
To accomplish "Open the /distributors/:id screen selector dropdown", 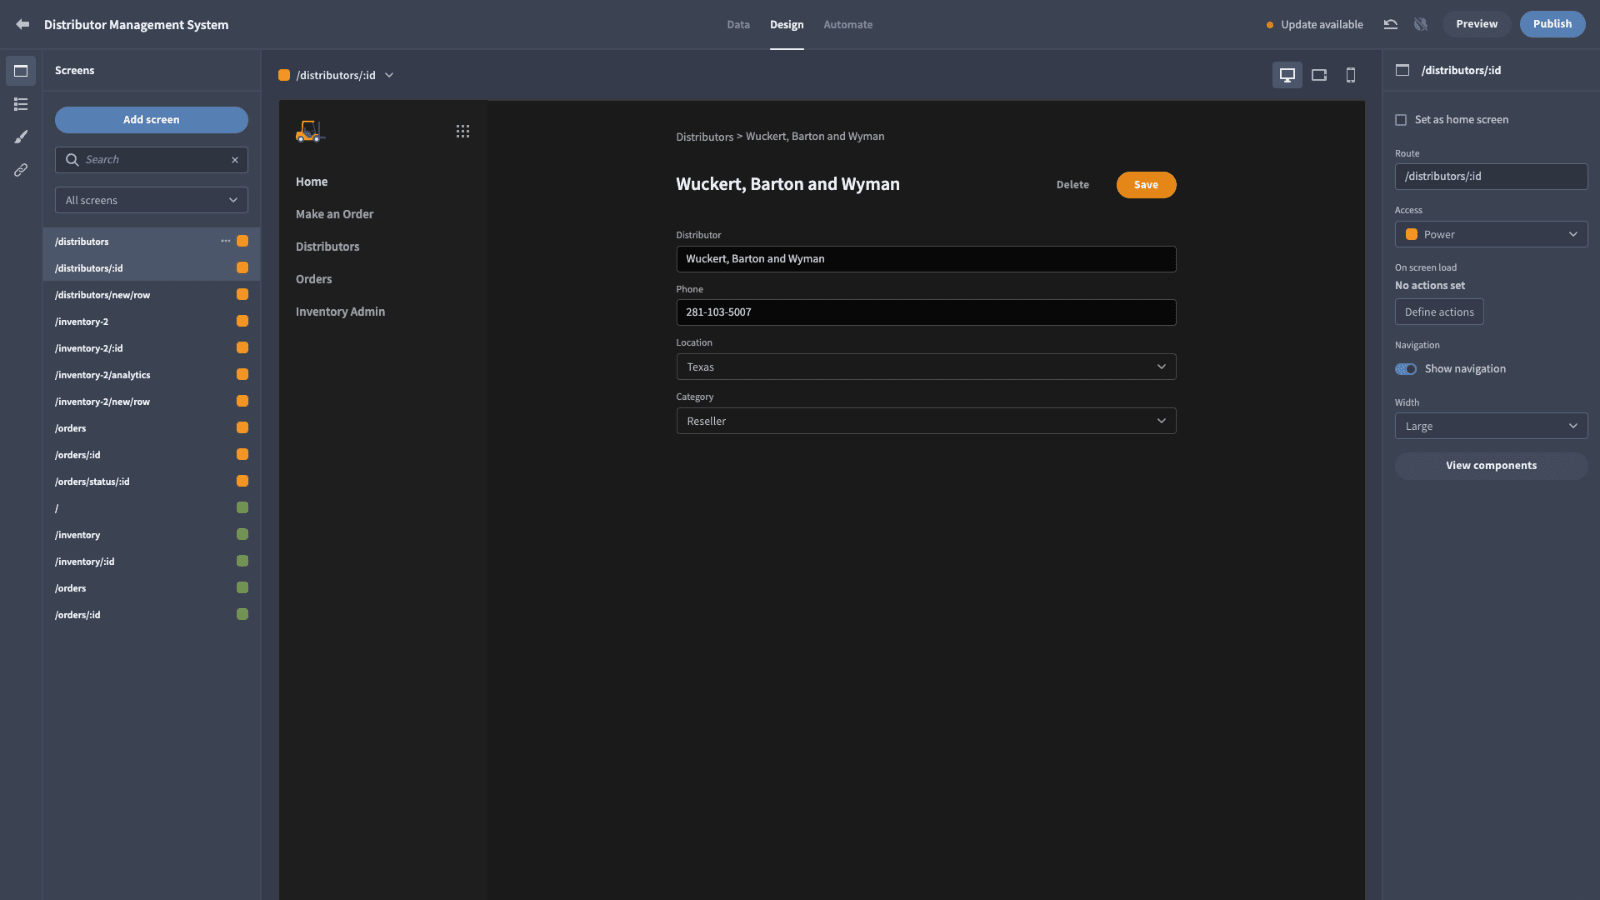I will pyautogui.click(x=336, y=75).
